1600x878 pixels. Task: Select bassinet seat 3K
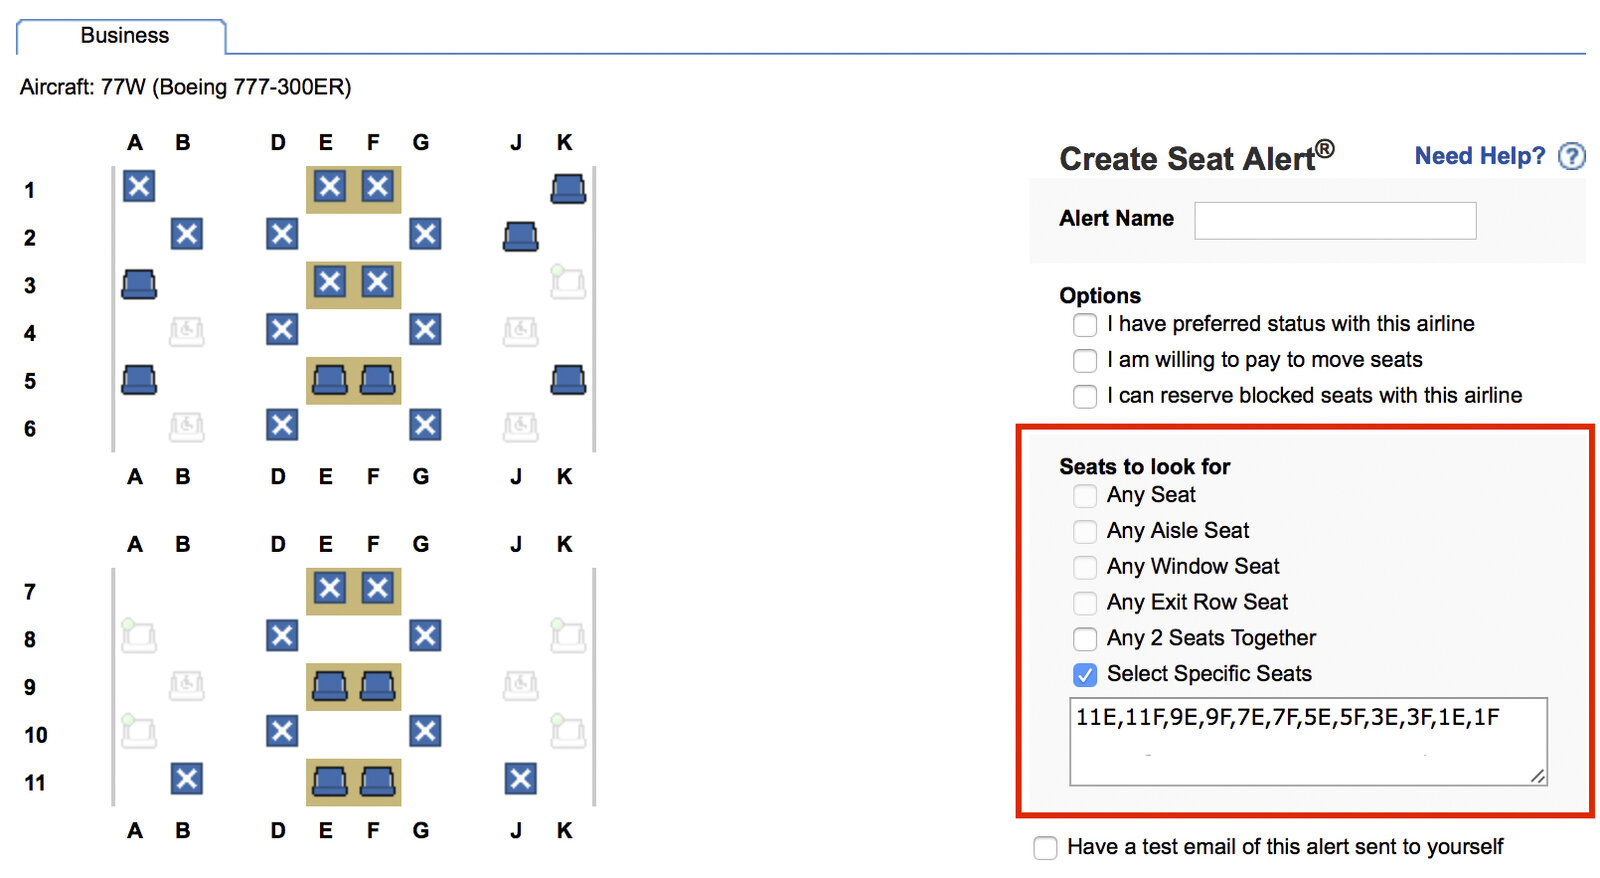coord(568,283)
